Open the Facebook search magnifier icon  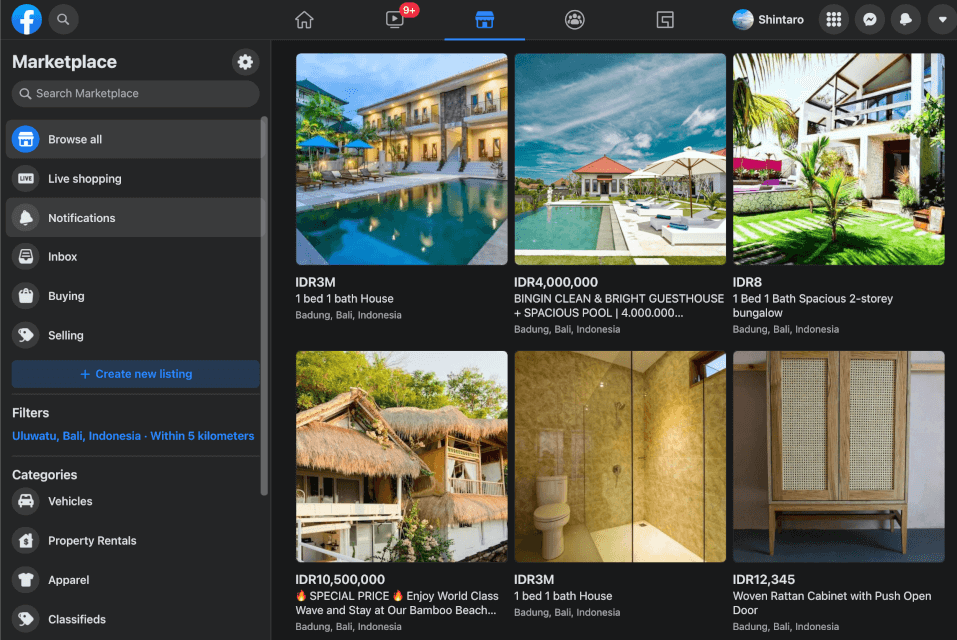63,19
